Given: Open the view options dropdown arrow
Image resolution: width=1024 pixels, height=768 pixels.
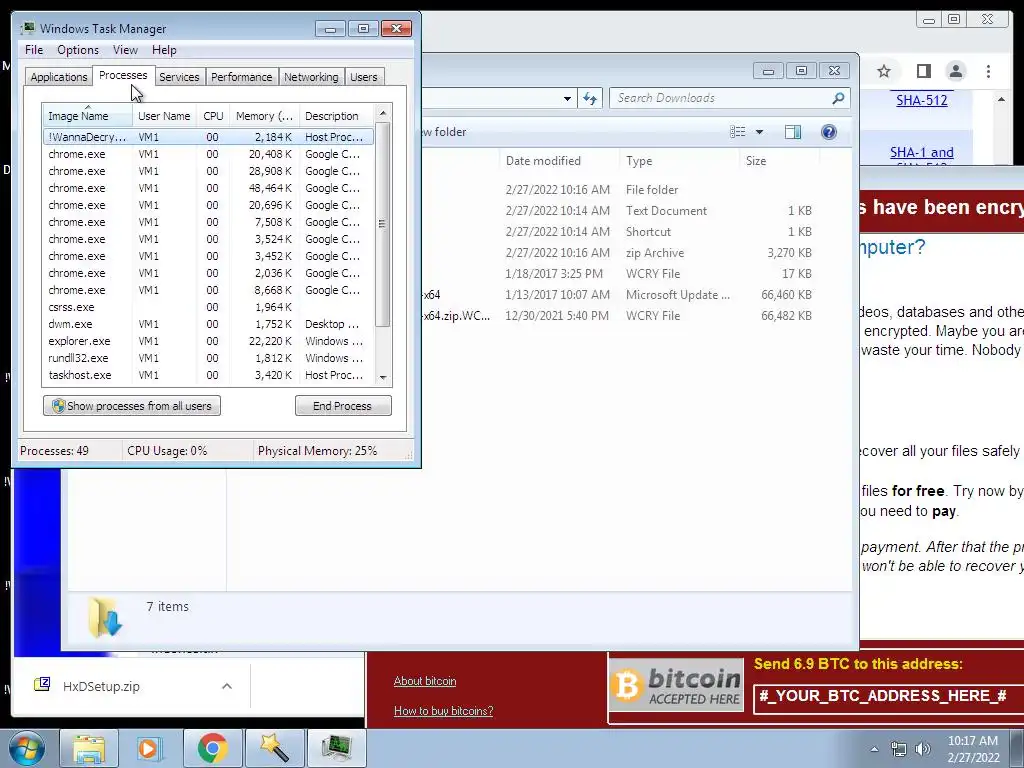Looking at the screenshot, I should coord(760,132).
